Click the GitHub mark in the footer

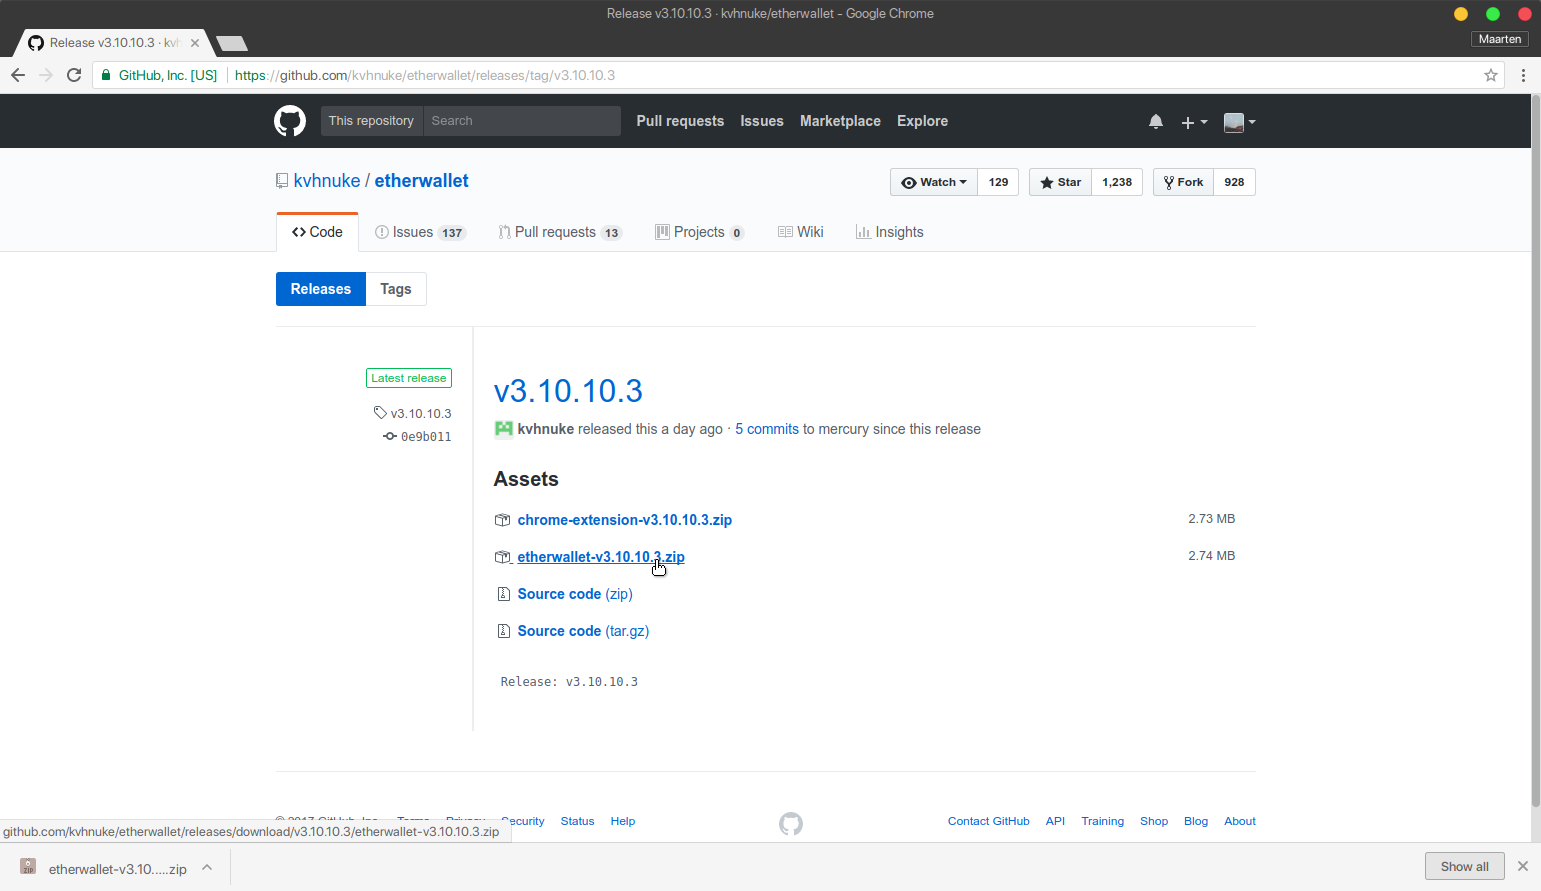tap(790, 823)
